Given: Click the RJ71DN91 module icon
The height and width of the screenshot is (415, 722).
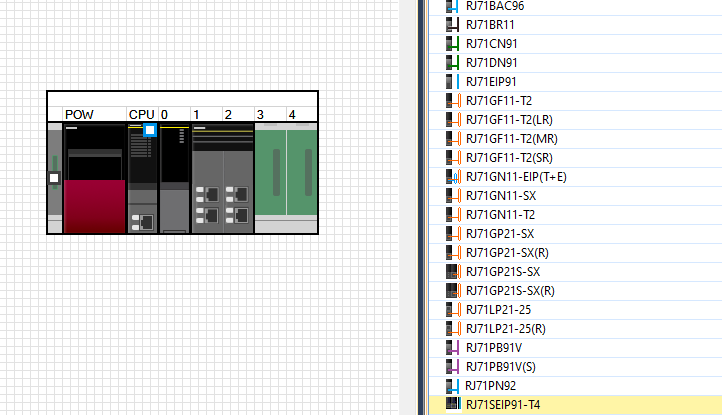Looking at the screenshot, I should click(452, 63).
